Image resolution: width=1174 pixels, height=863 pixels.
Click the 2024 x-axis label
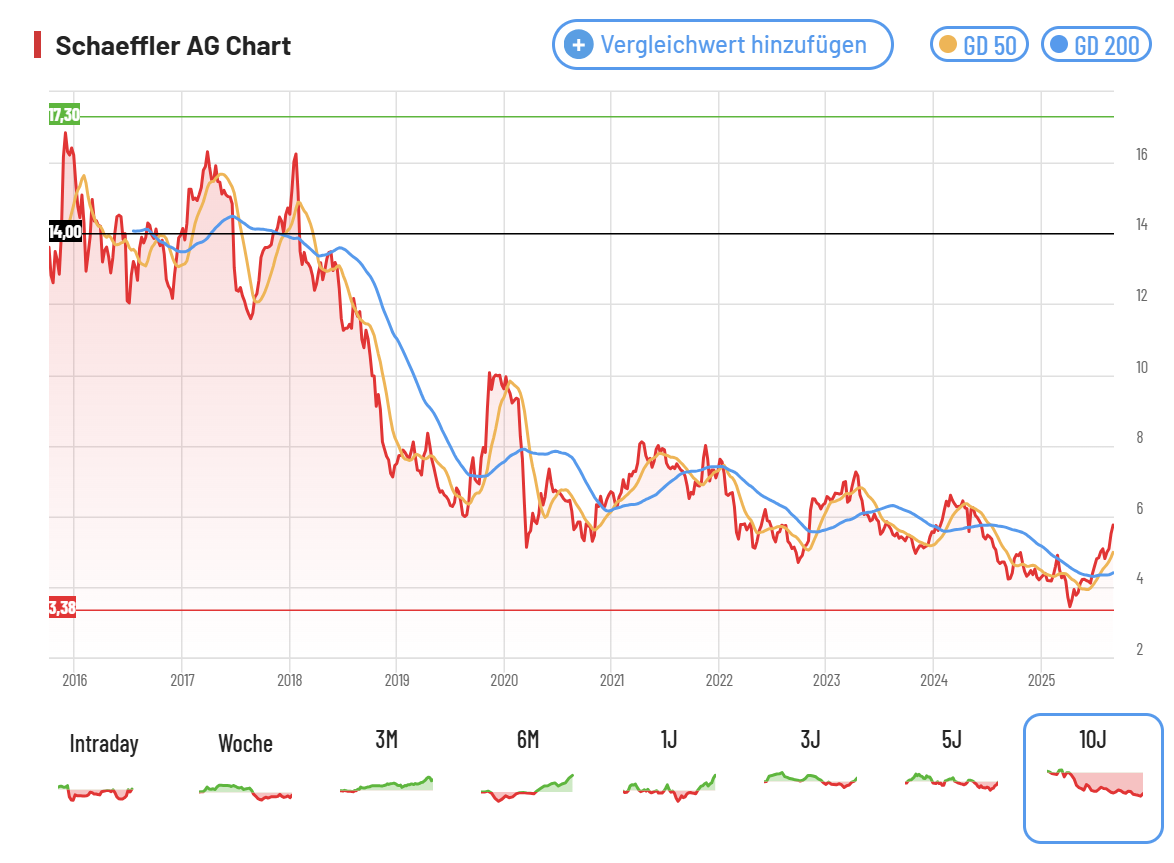934,680
